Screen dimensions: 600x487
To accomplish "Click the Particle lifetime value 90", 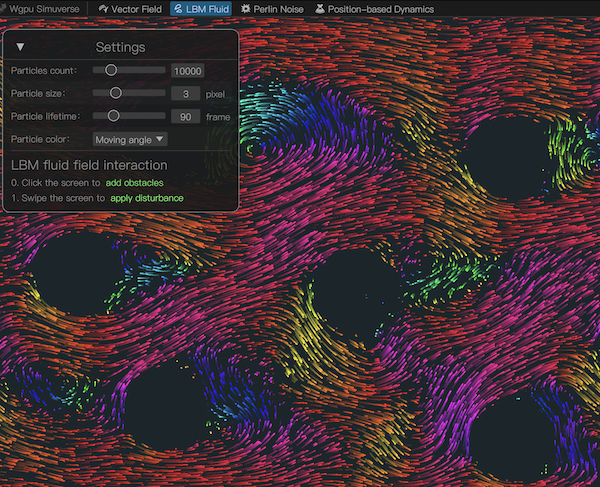I will click(x=186, y=117).
